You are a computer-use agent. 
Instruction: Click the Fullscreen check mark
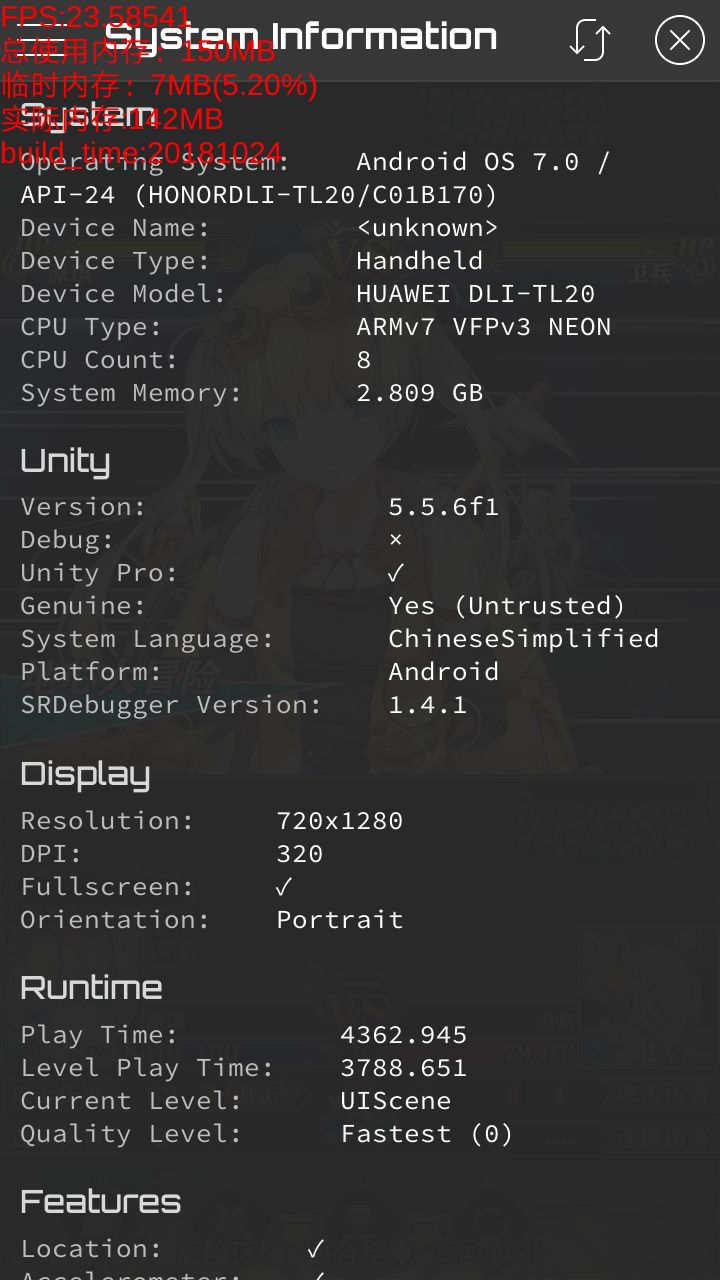[284, 886]
